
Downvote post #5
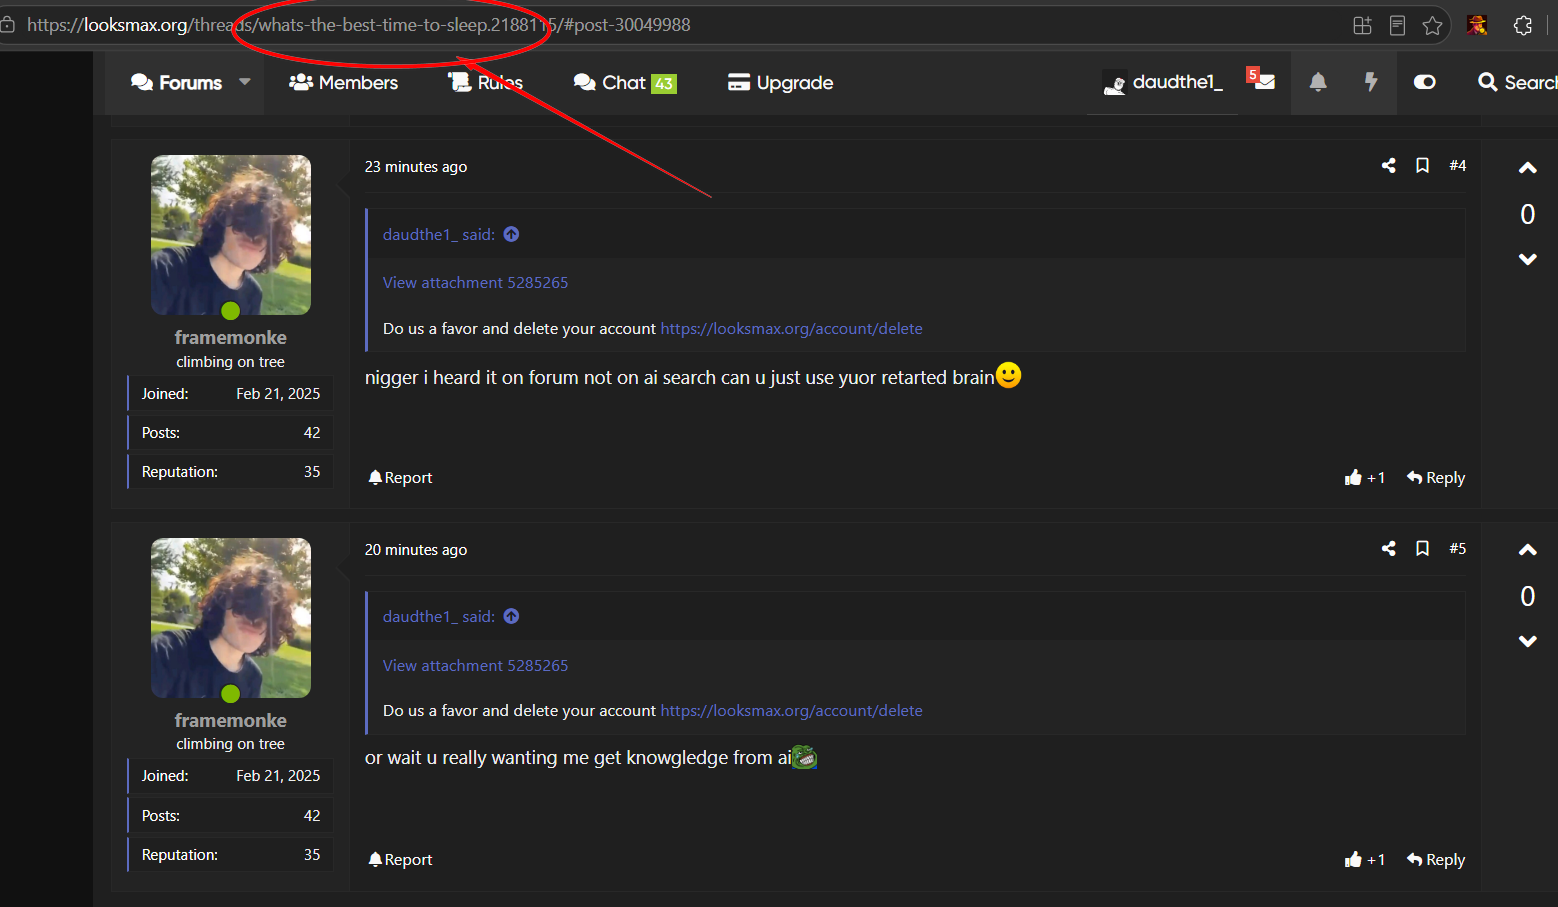1528,641
